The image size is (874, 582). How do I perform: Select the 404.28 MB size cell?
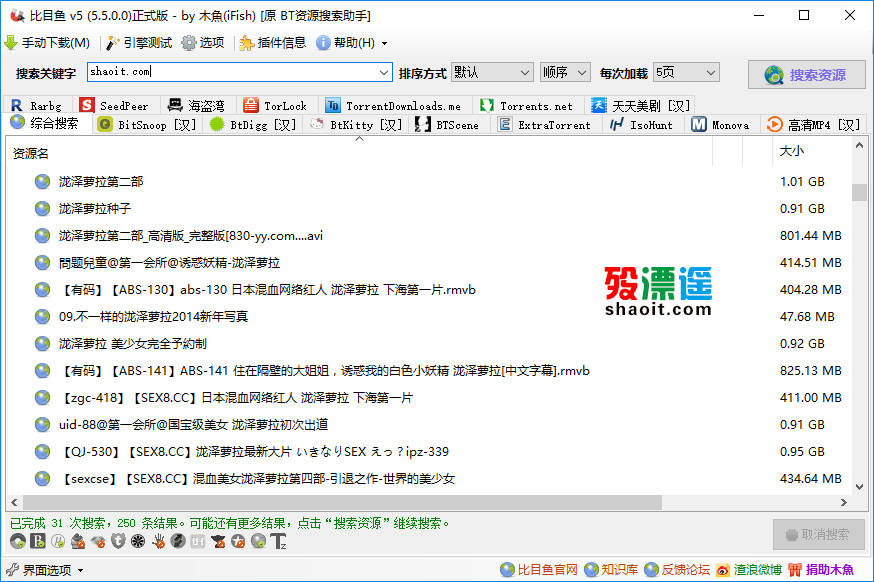click(810, 290)
